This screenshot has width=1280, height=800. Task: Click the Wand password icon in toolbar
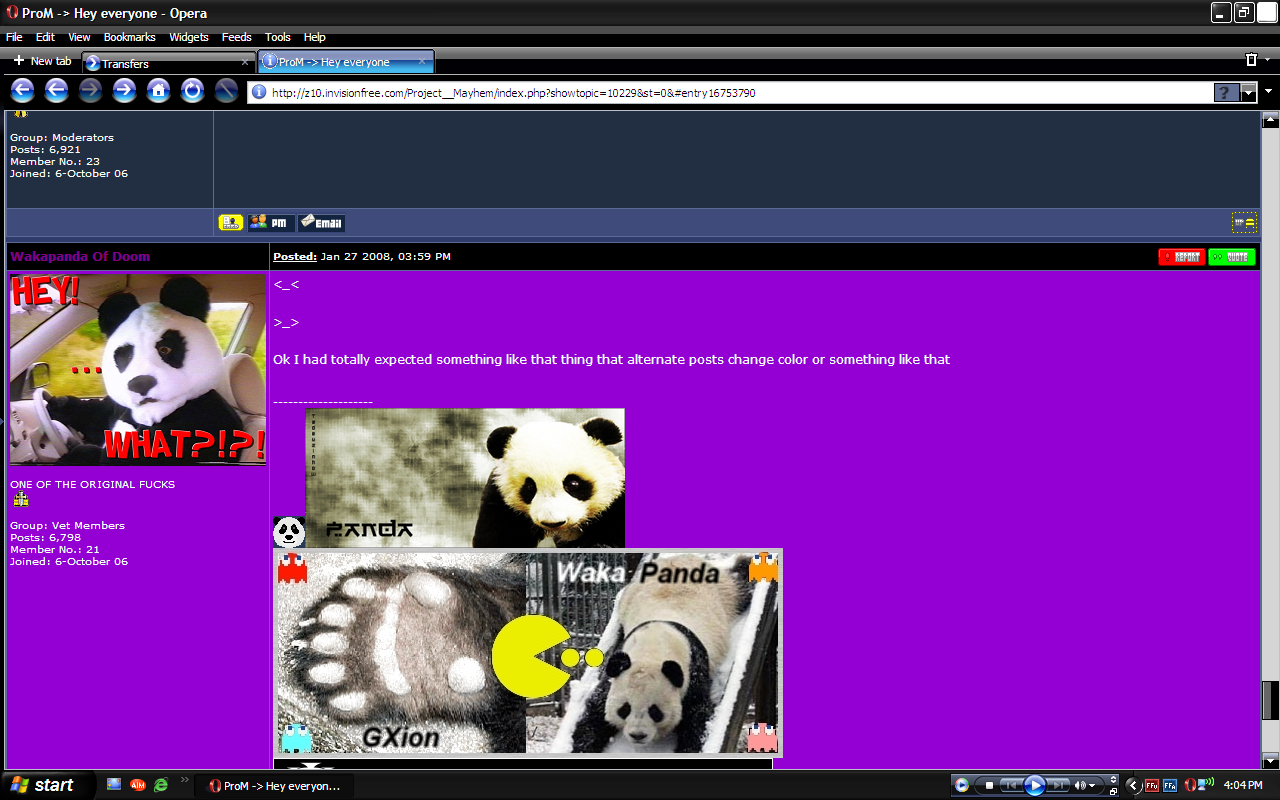[x=226, y=91]
